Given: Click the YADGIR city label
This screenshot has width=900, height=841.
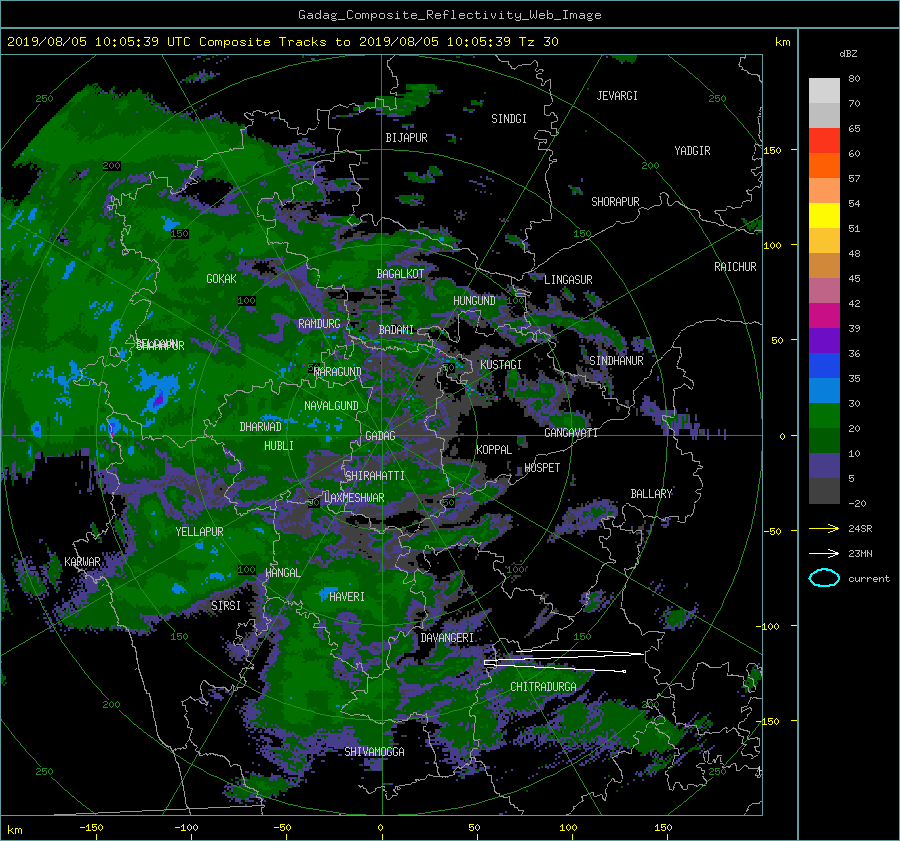Looking at the screenshot, I should [692, 151].
